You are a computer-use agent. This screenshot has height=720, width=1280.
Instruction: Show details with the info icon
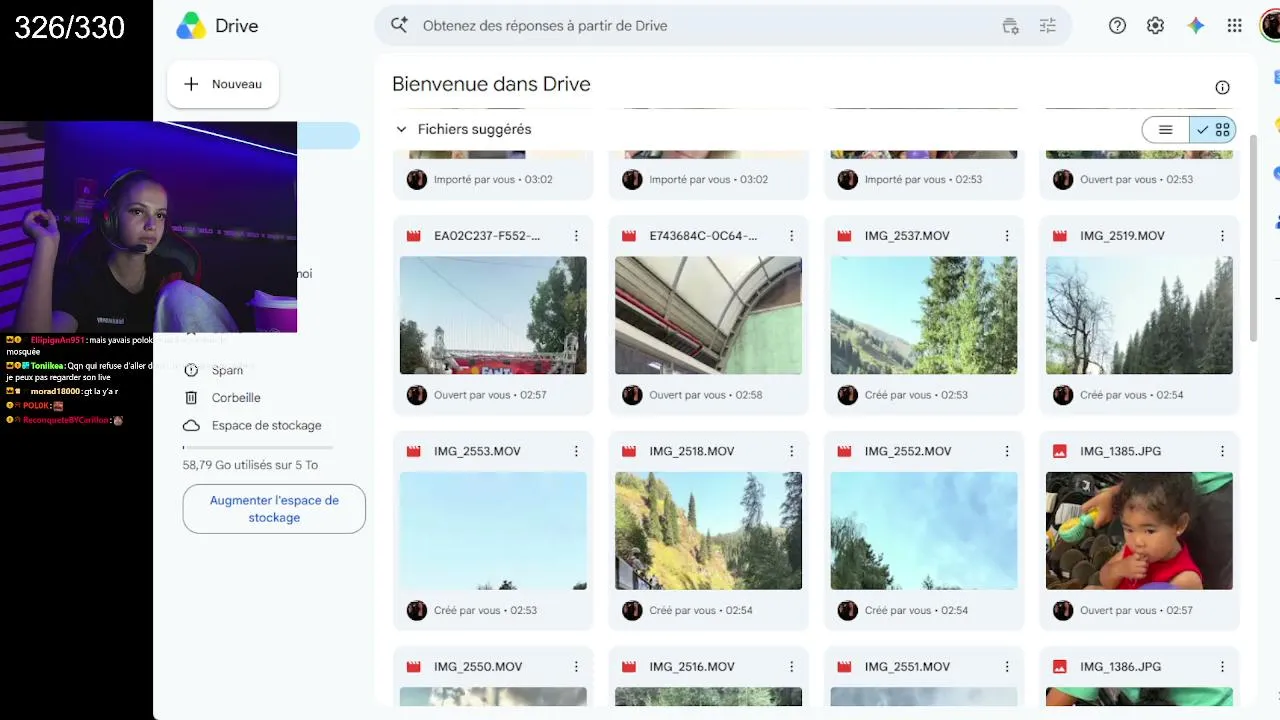1222,87
